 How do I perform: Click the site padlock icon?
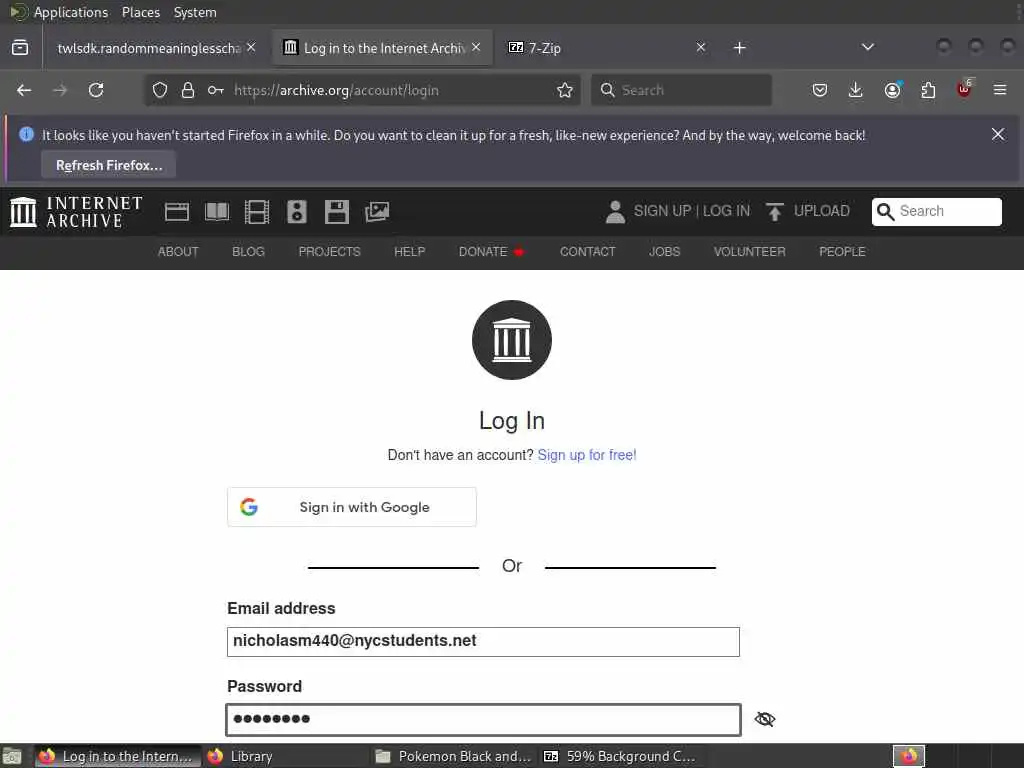(x=188, y=90)
